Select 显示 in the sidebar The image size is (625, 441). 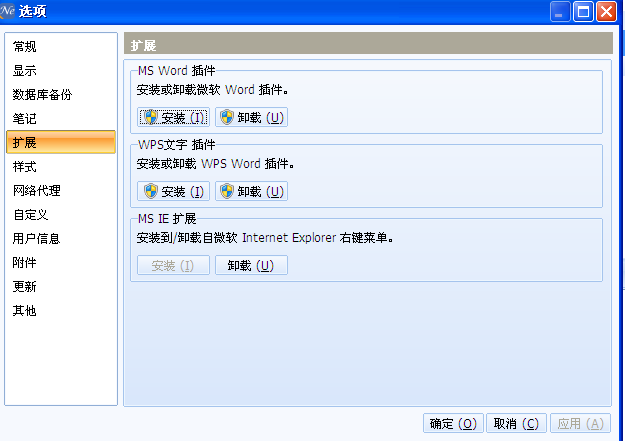coord(25,71)
